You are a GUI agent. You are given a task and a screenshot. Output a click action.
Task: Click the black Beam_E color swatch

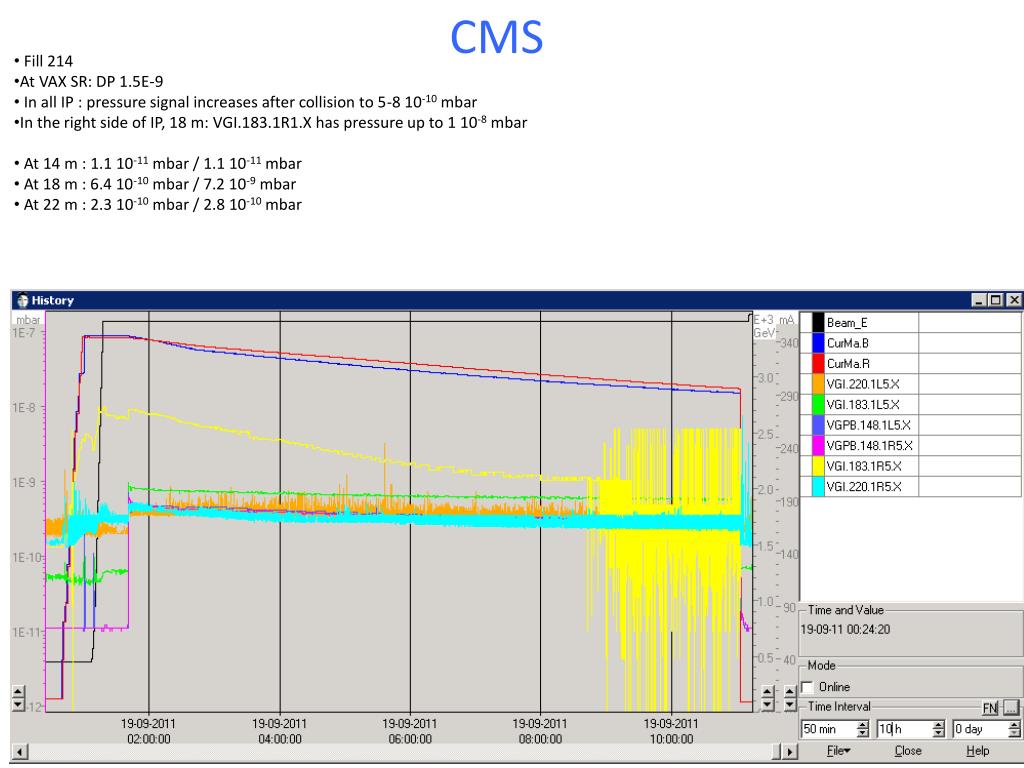(x=818, y=323)
